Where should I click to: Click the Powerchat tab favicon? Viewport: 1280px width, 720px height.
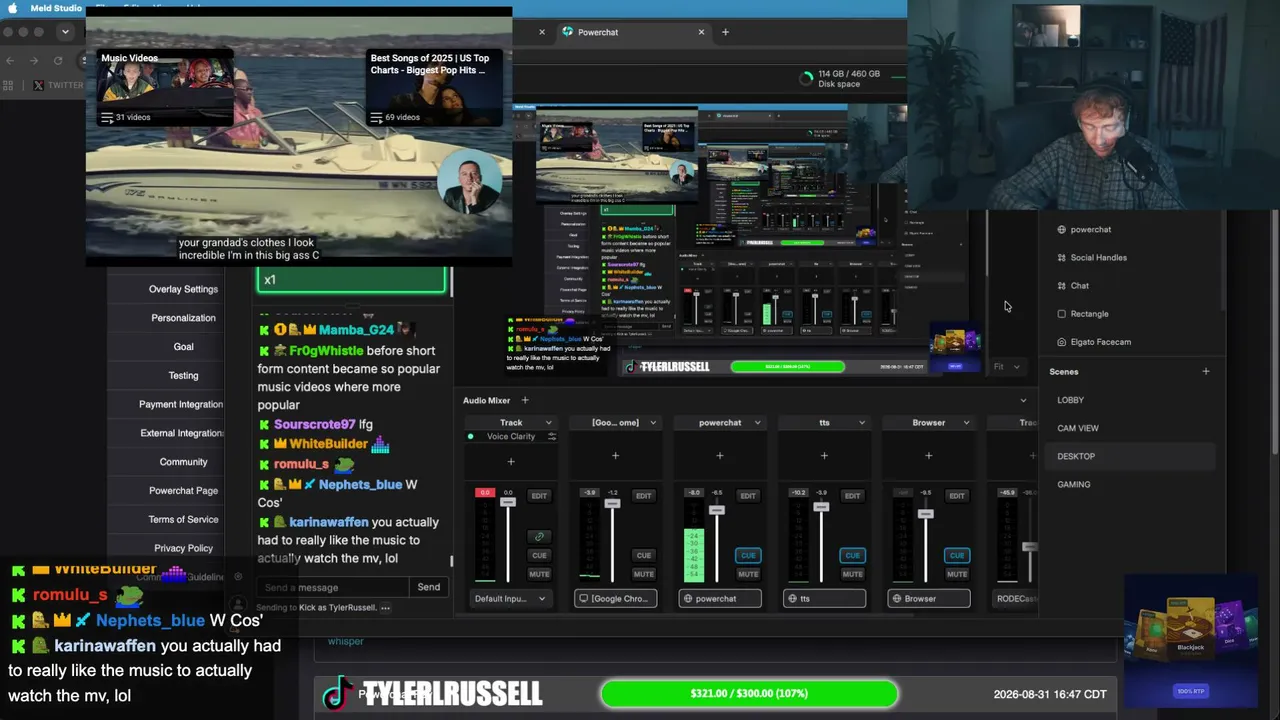568,32
